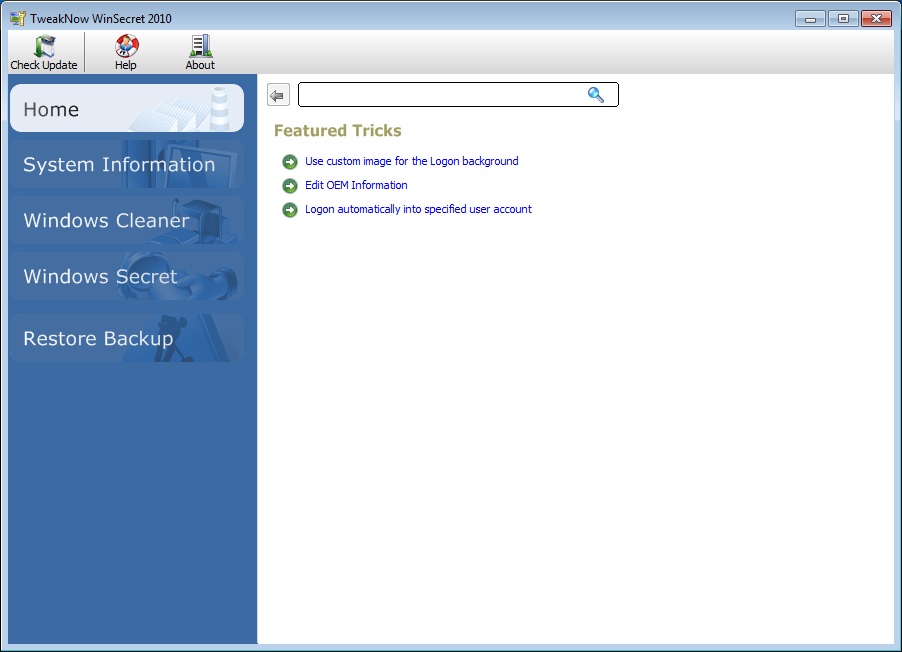902x652 pixels.
Task: Click the magnifying glass search icon
Action: 595,95
